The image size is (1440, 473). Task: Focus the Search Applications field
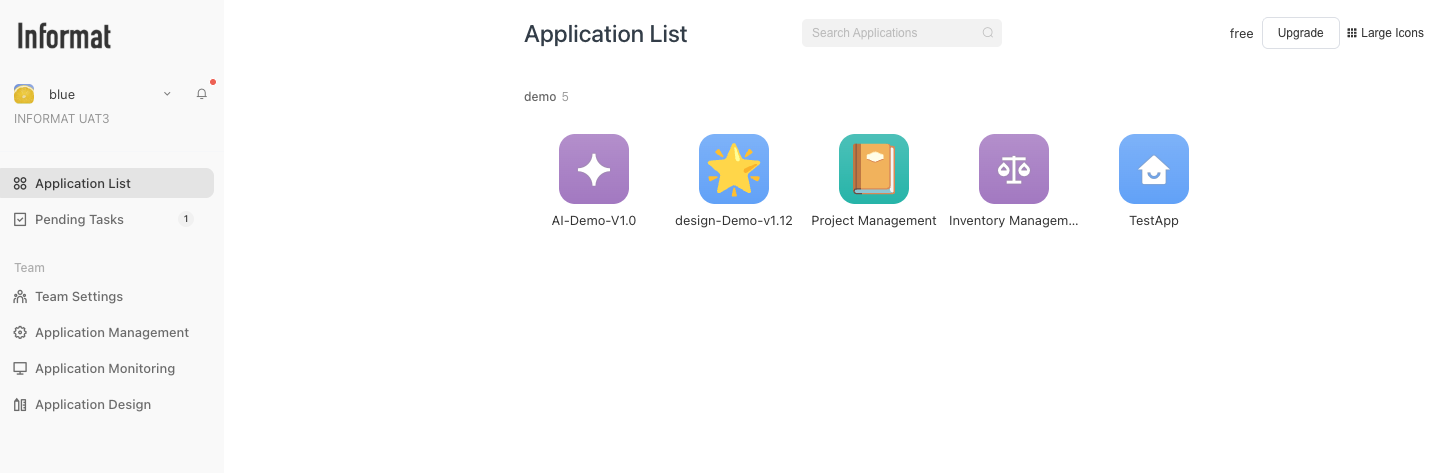890,33
